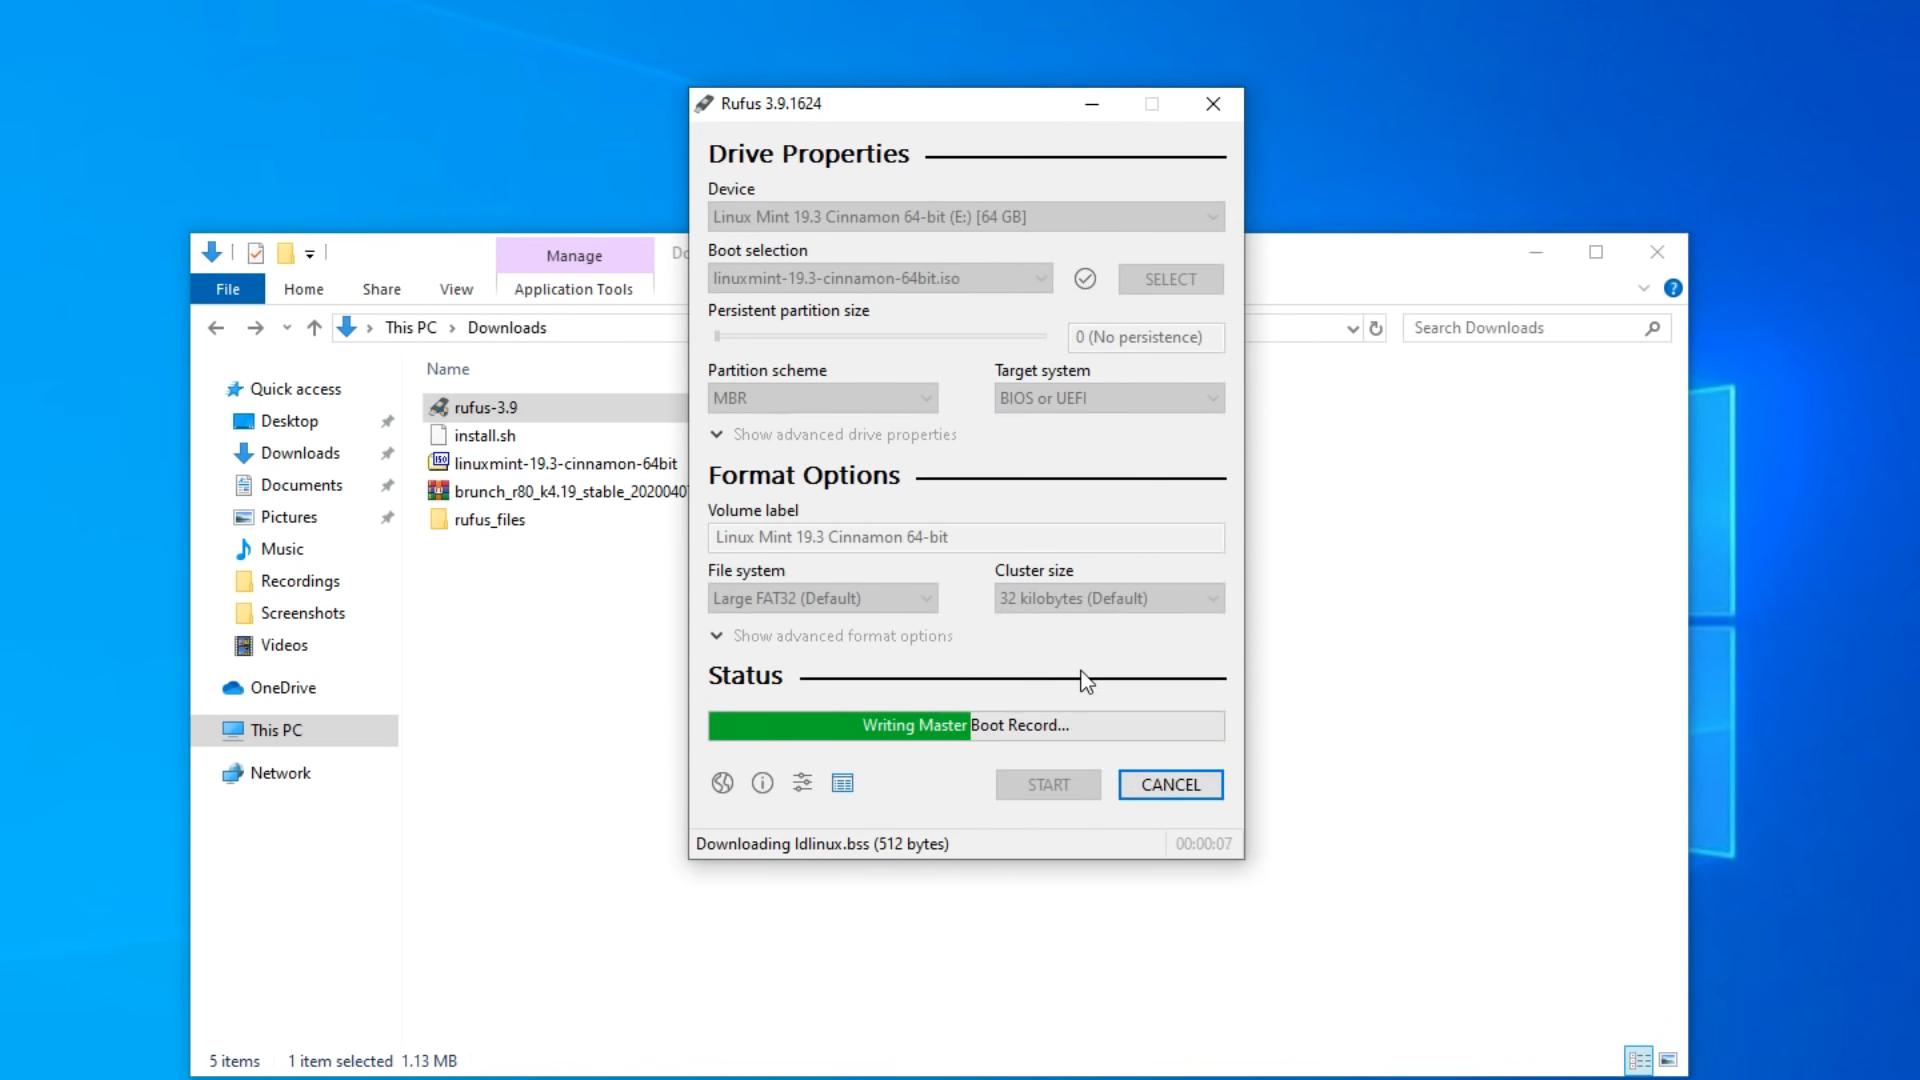
Task: Open the File menu tab
Action: click(x=228, y=289)
